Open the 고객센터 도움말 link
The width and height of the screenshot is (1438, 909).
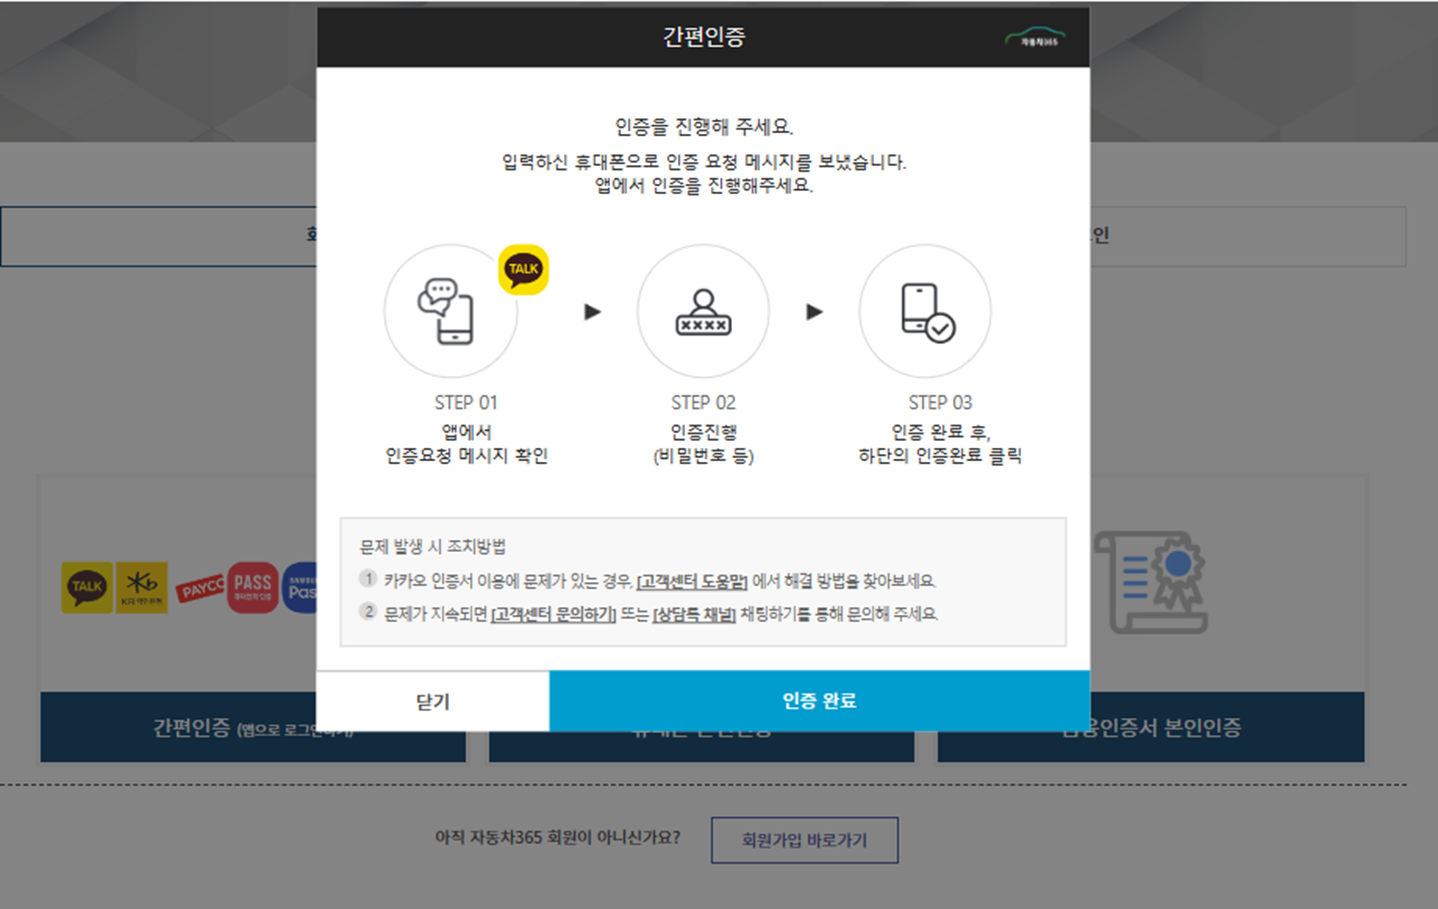point(692,581)
